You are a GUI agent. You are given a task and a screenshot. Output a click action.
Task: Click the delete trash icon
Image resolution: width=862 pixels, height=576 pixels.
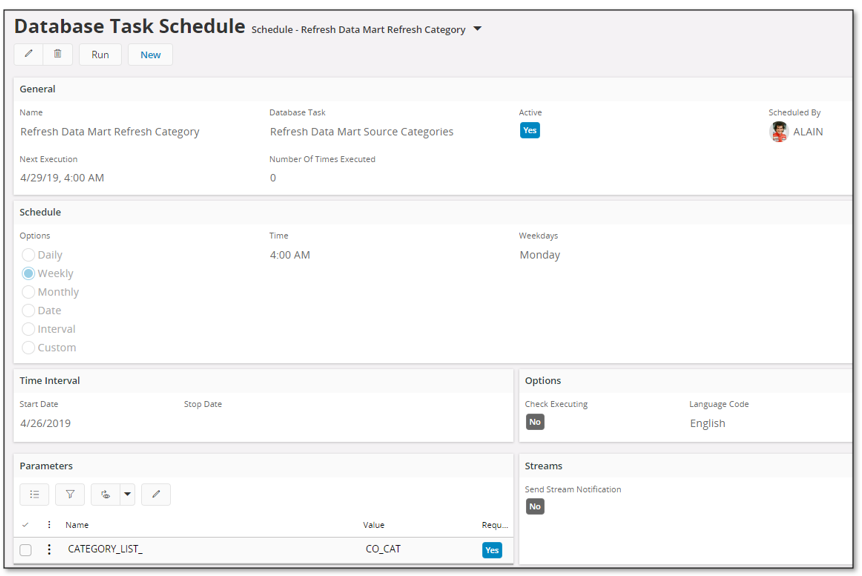(x=58, y=54)
